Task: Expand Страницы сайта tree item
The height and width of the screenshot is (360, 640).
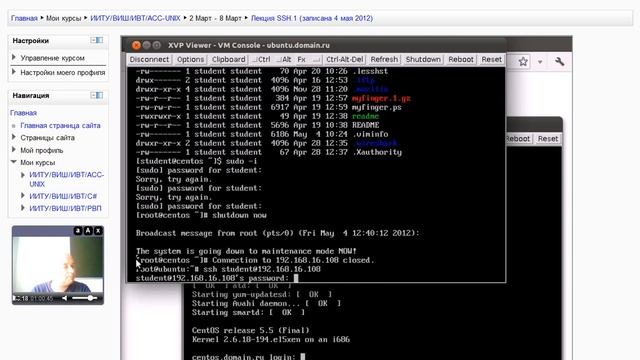Action: (14, 138)
